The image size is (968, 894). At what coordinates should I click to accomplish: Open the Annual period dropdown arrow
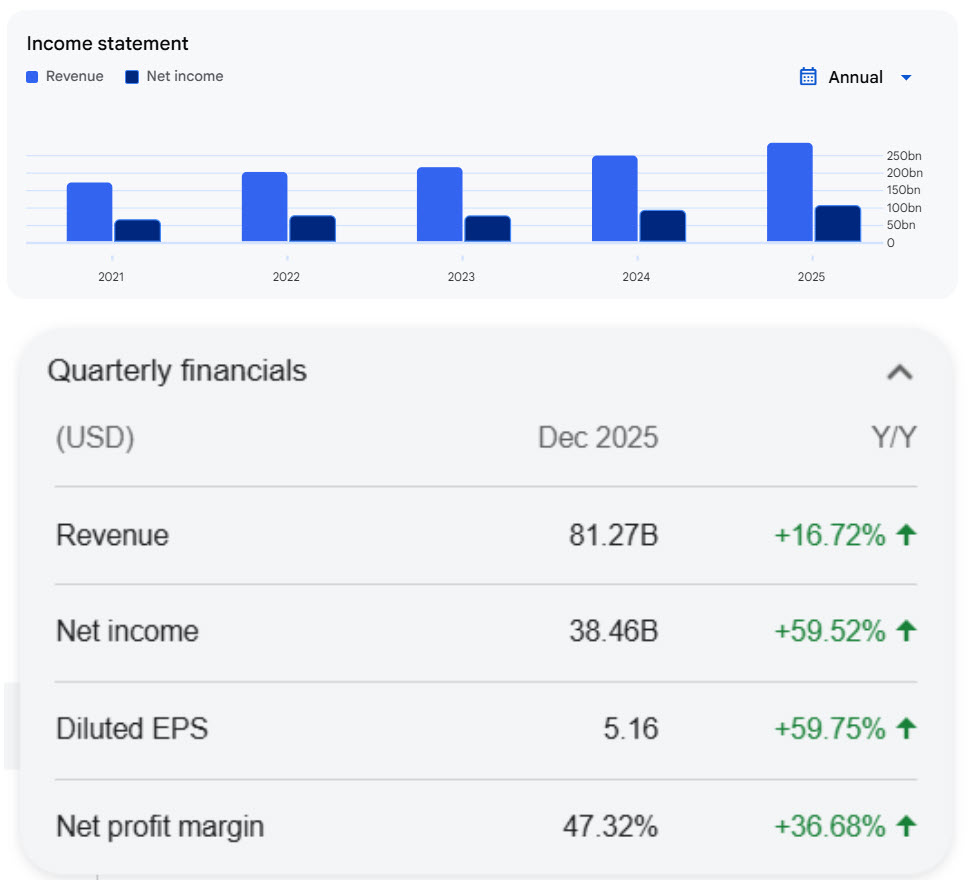click(906, 78)
